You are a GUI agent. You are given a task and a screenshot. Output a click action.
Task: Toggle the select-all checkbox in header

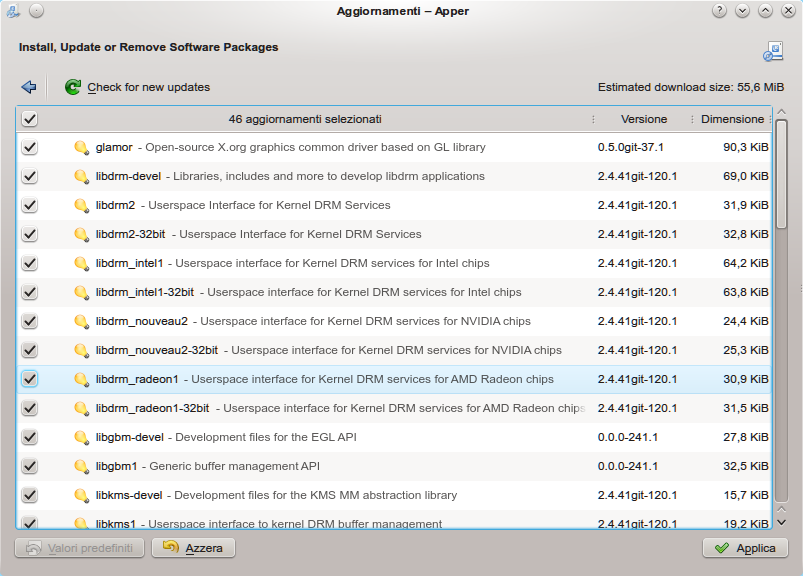pos(30,119)
